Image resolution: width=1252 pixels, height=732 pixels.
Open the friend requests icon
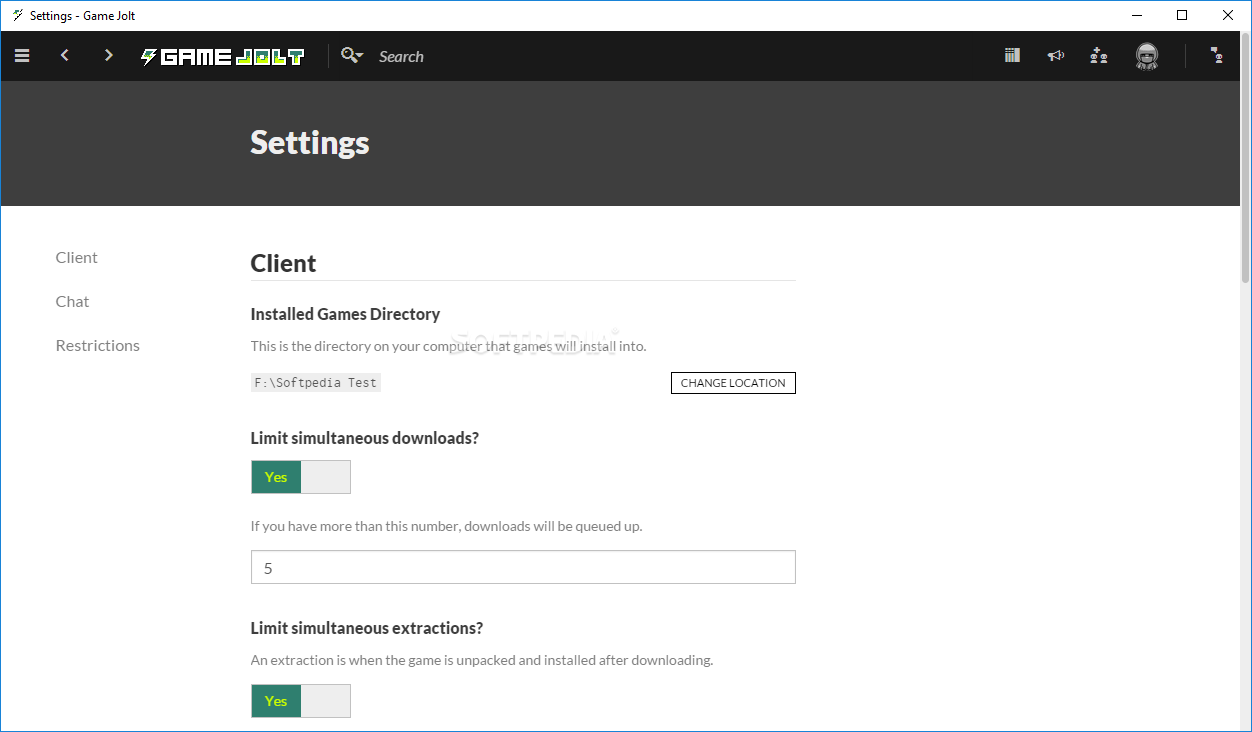1099,56
